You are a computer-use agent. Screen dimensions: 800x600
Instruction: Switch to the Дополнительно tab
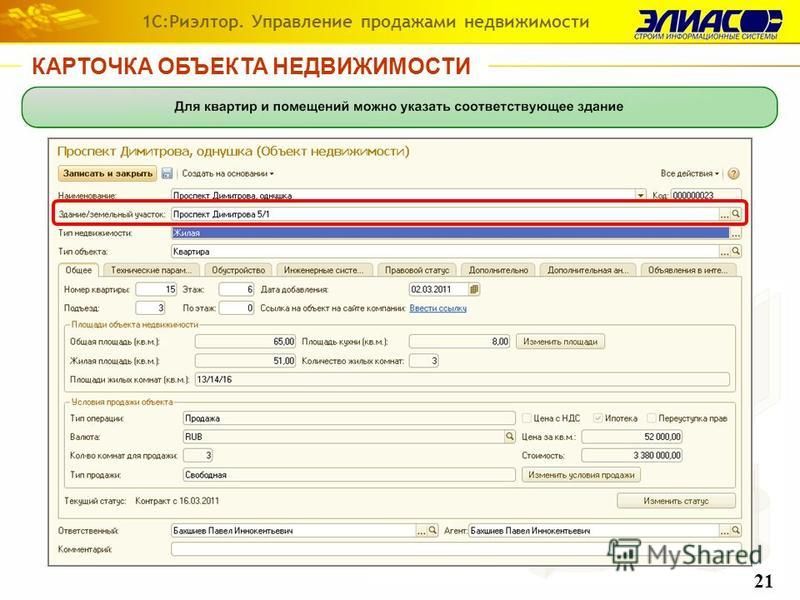click(498, 270)
